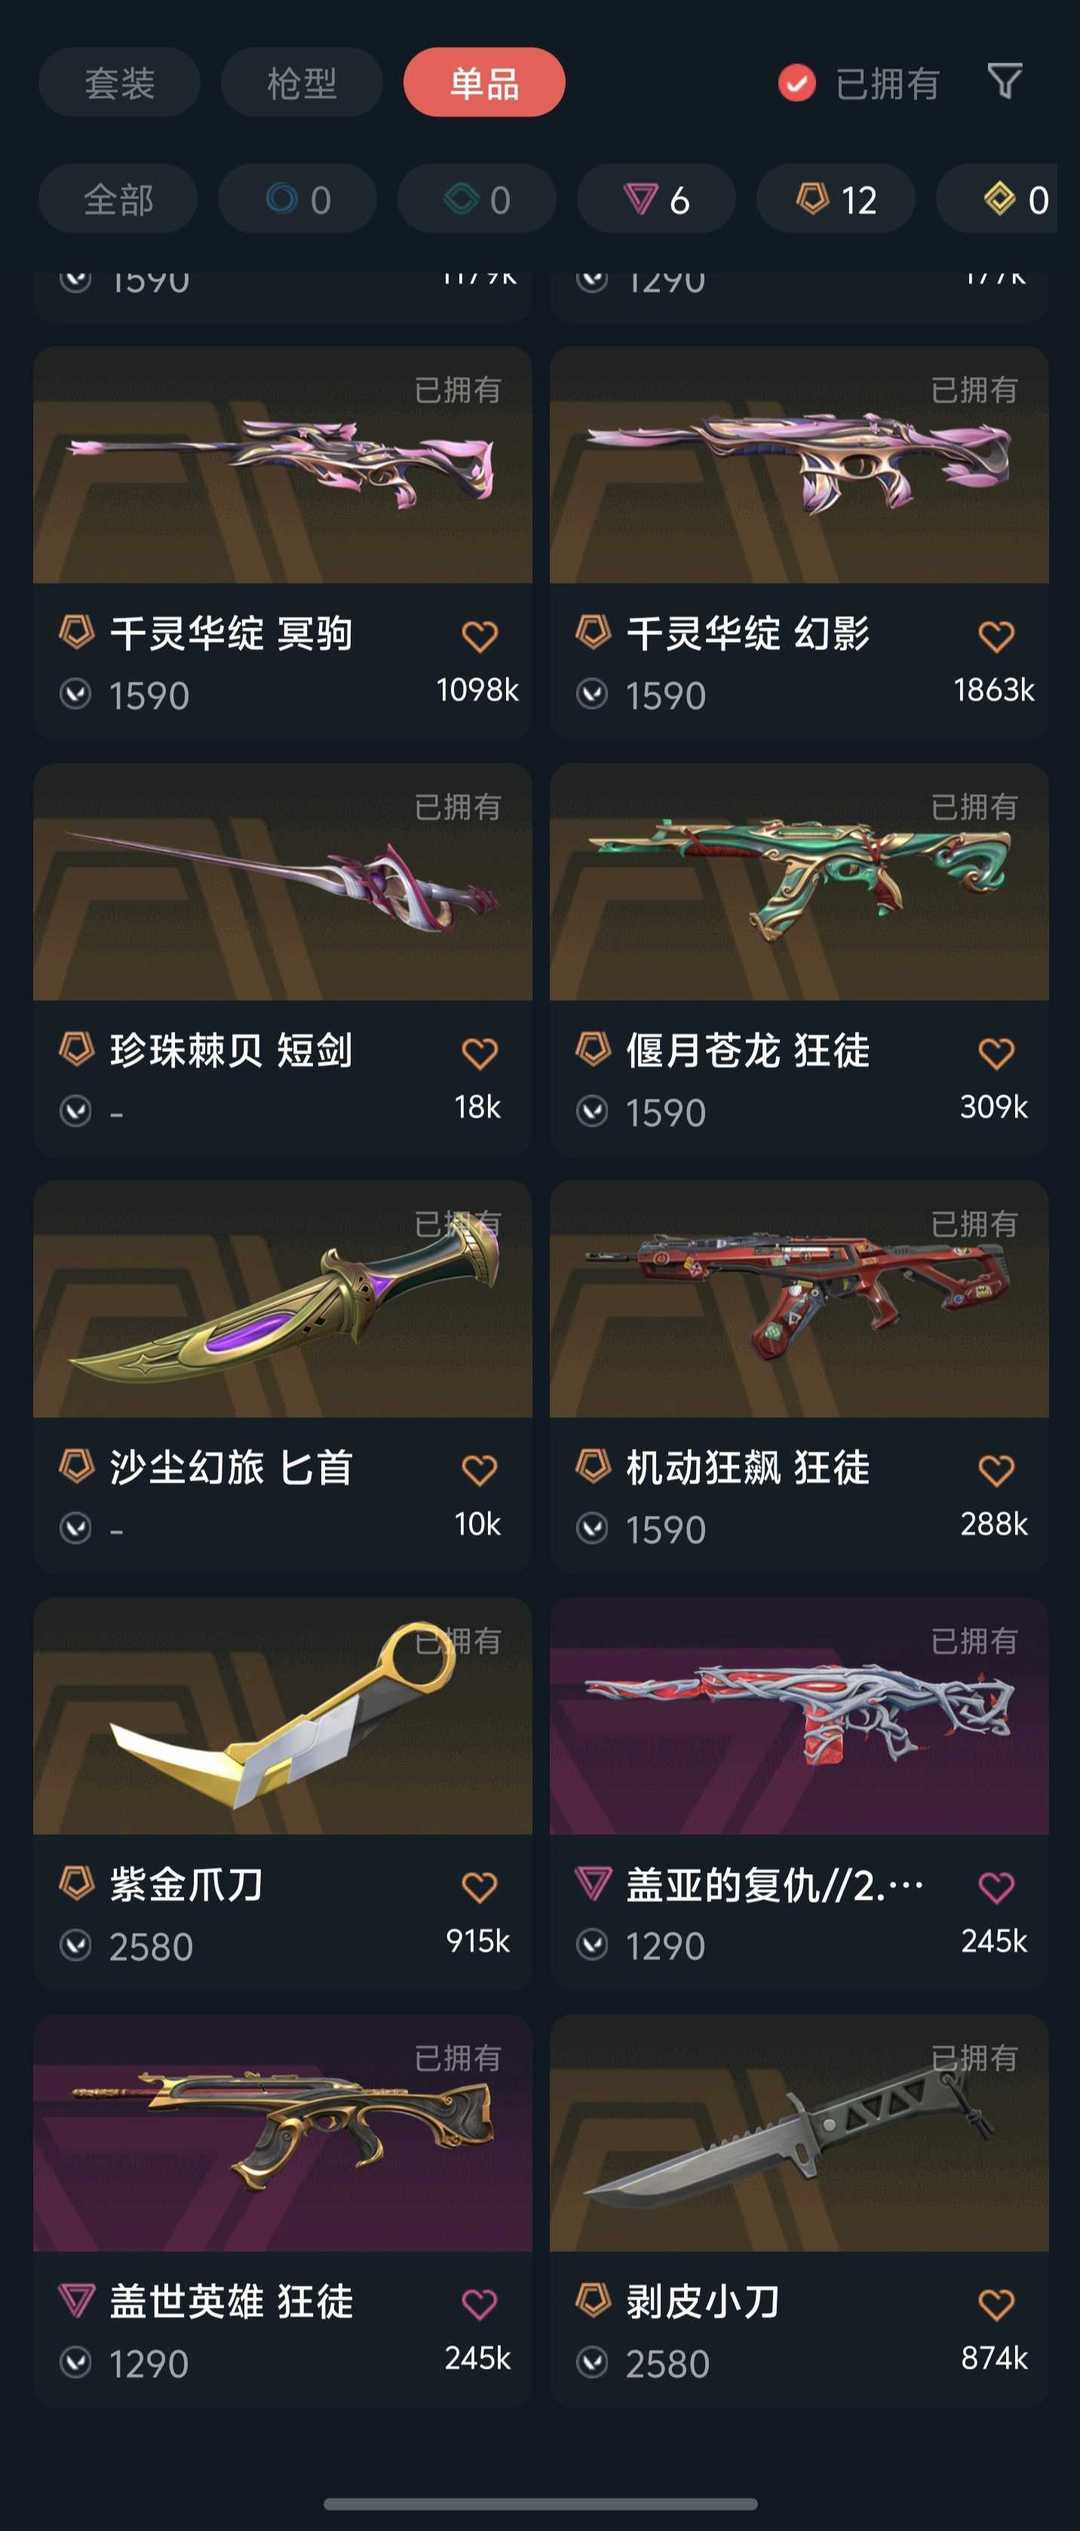
Task: Heart the 紫金爪刀 knife skin
Action: click(480, 1887)
